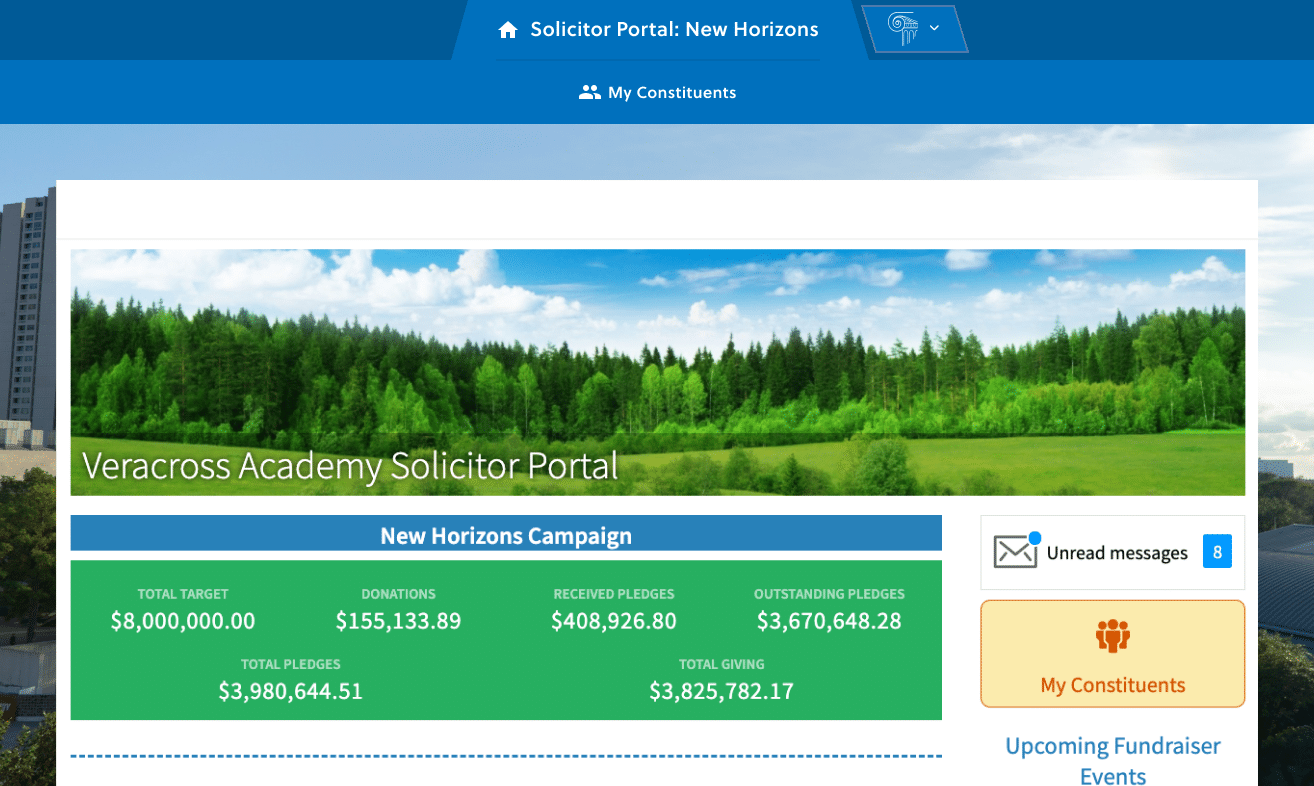Click the orange constituents group icon

tap(1112, 636)
